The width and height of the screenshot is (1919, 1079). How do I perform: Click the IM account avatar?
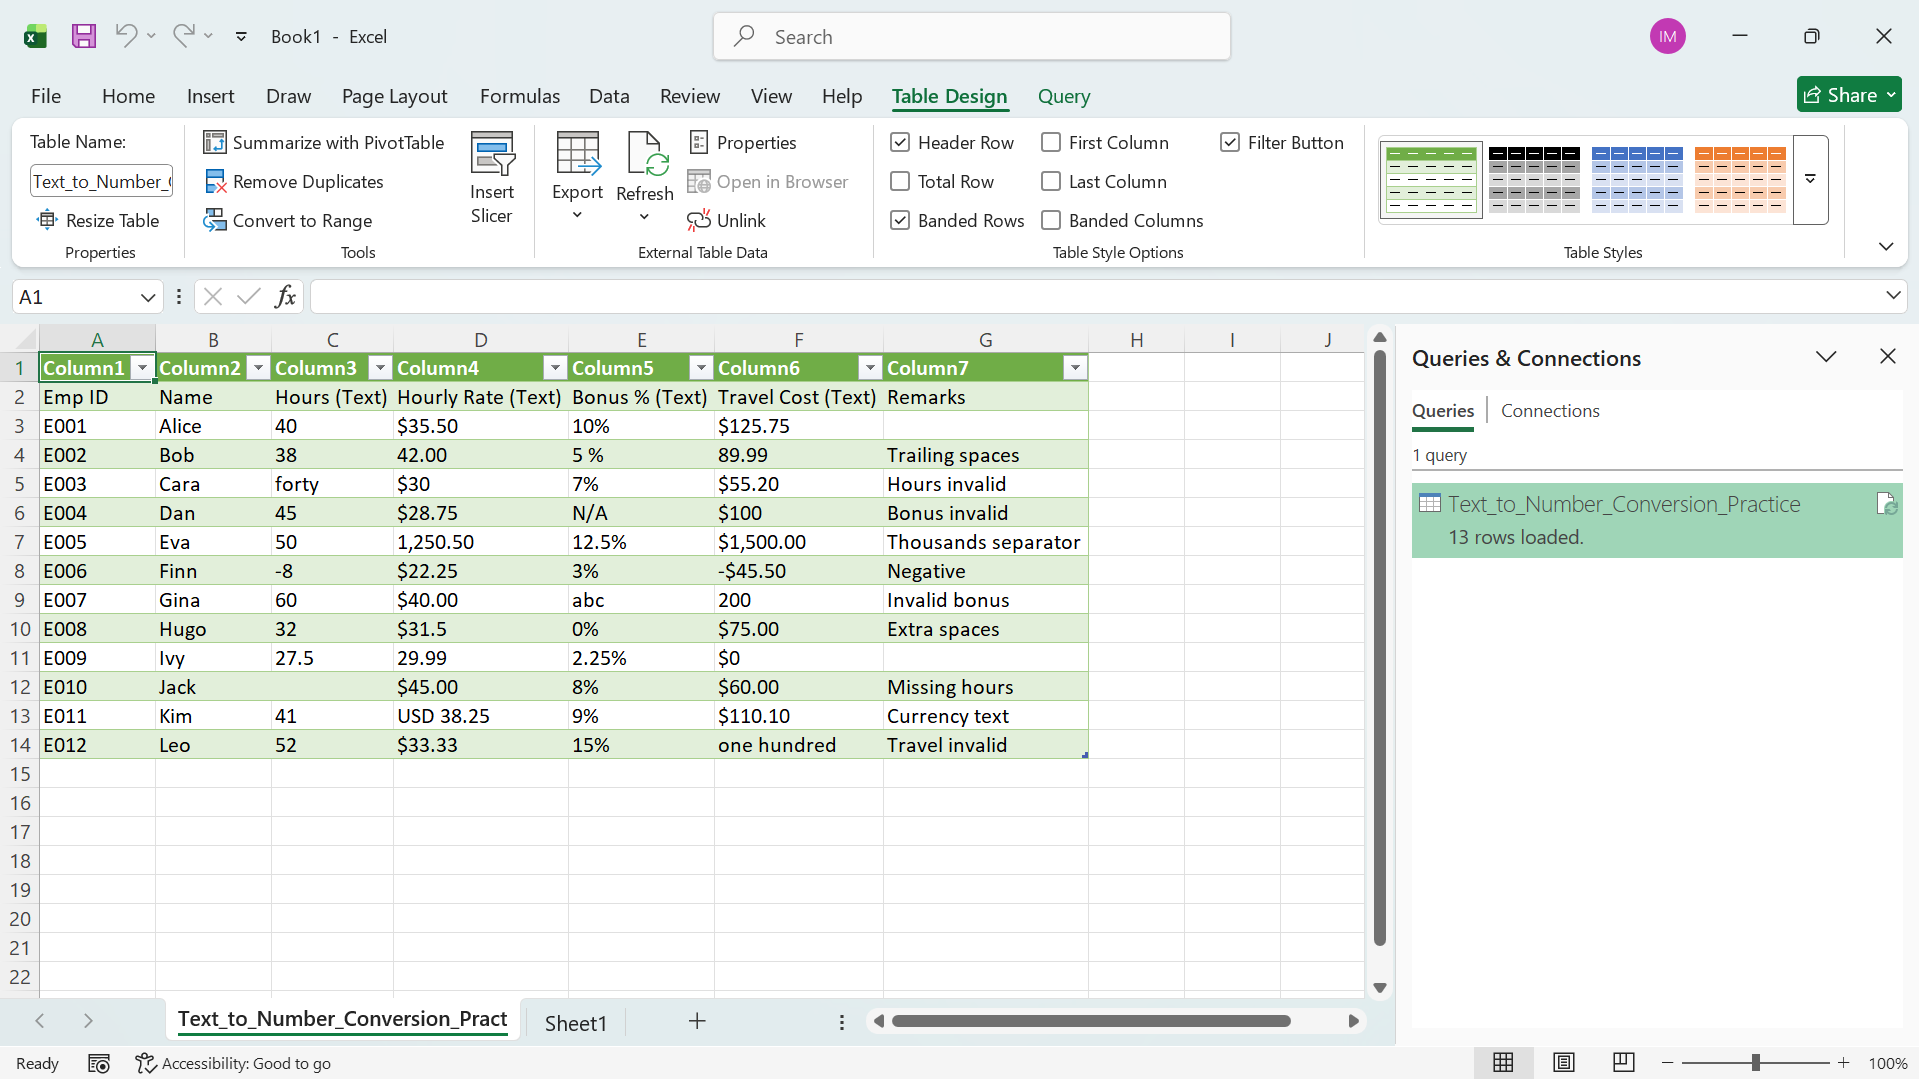click(1667, 37)
